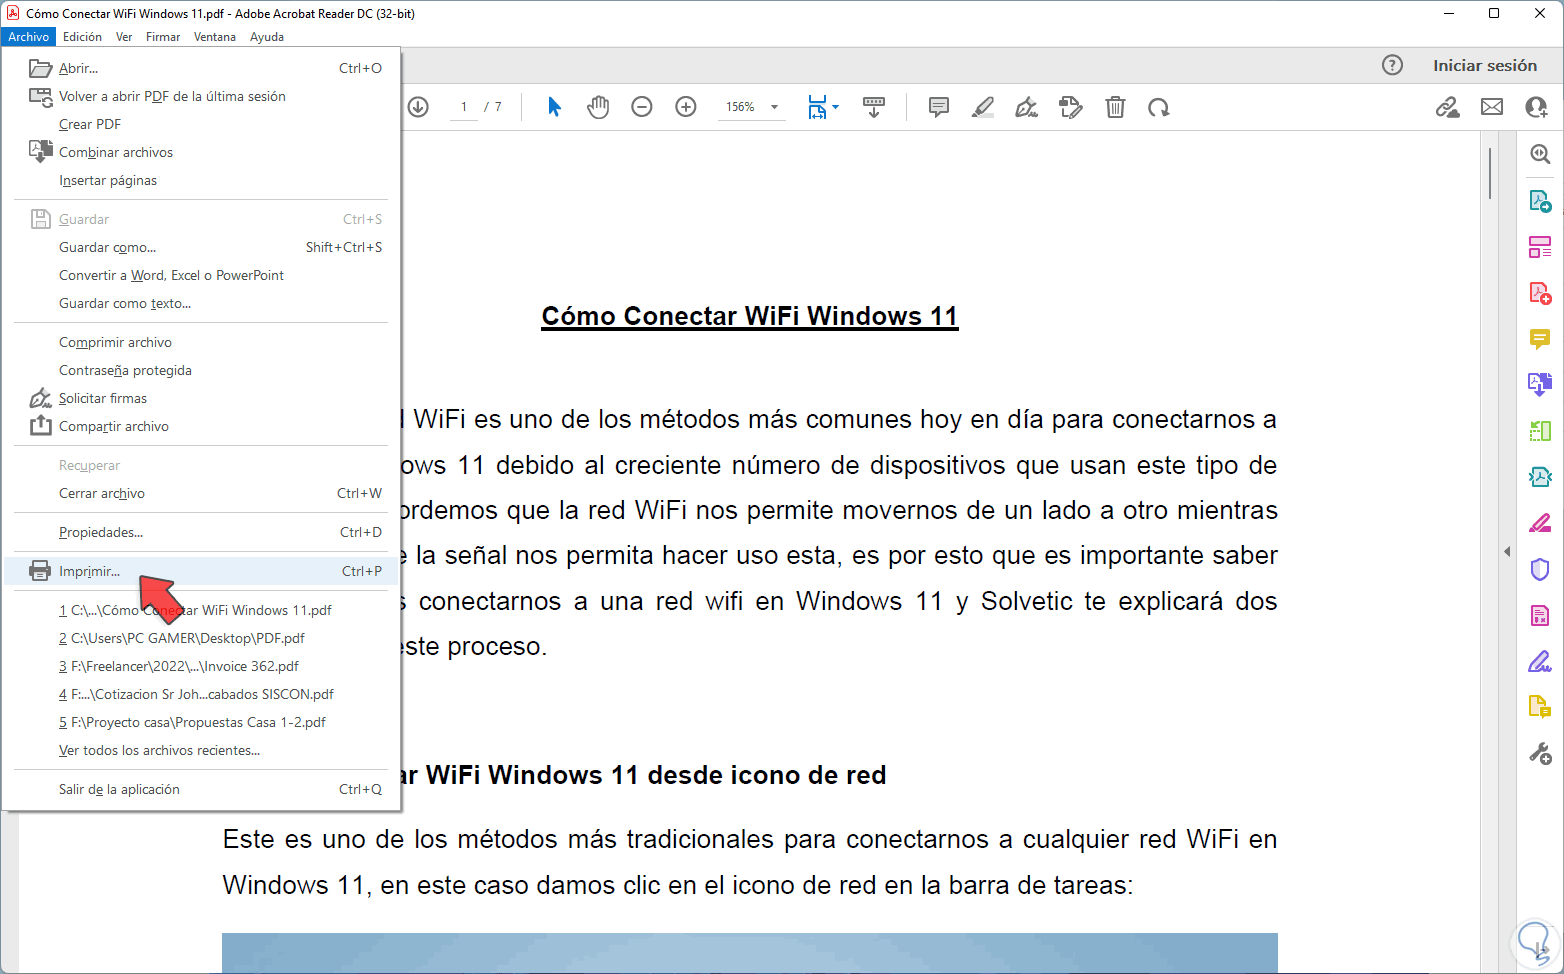Select Volver a abrir PDF de la última sesión
1564x974 pixels.
[x=201, y=96]
